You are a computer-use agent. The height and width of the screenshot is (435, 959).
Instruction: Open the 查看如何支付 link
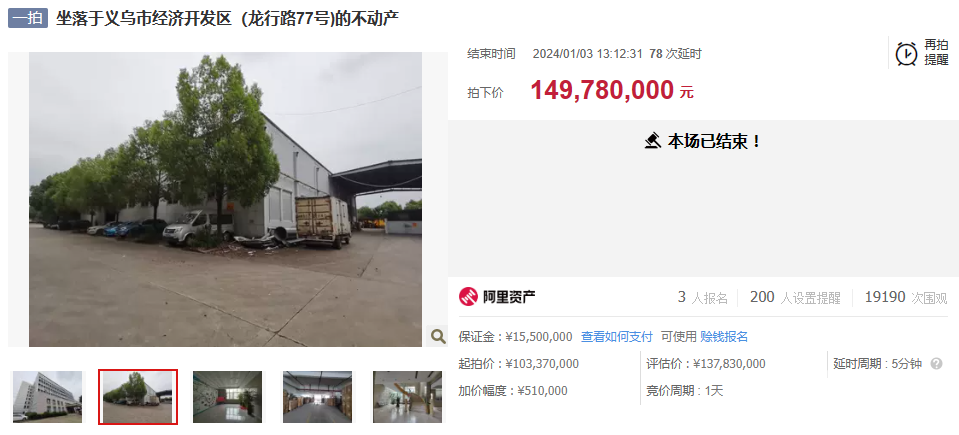616,336
